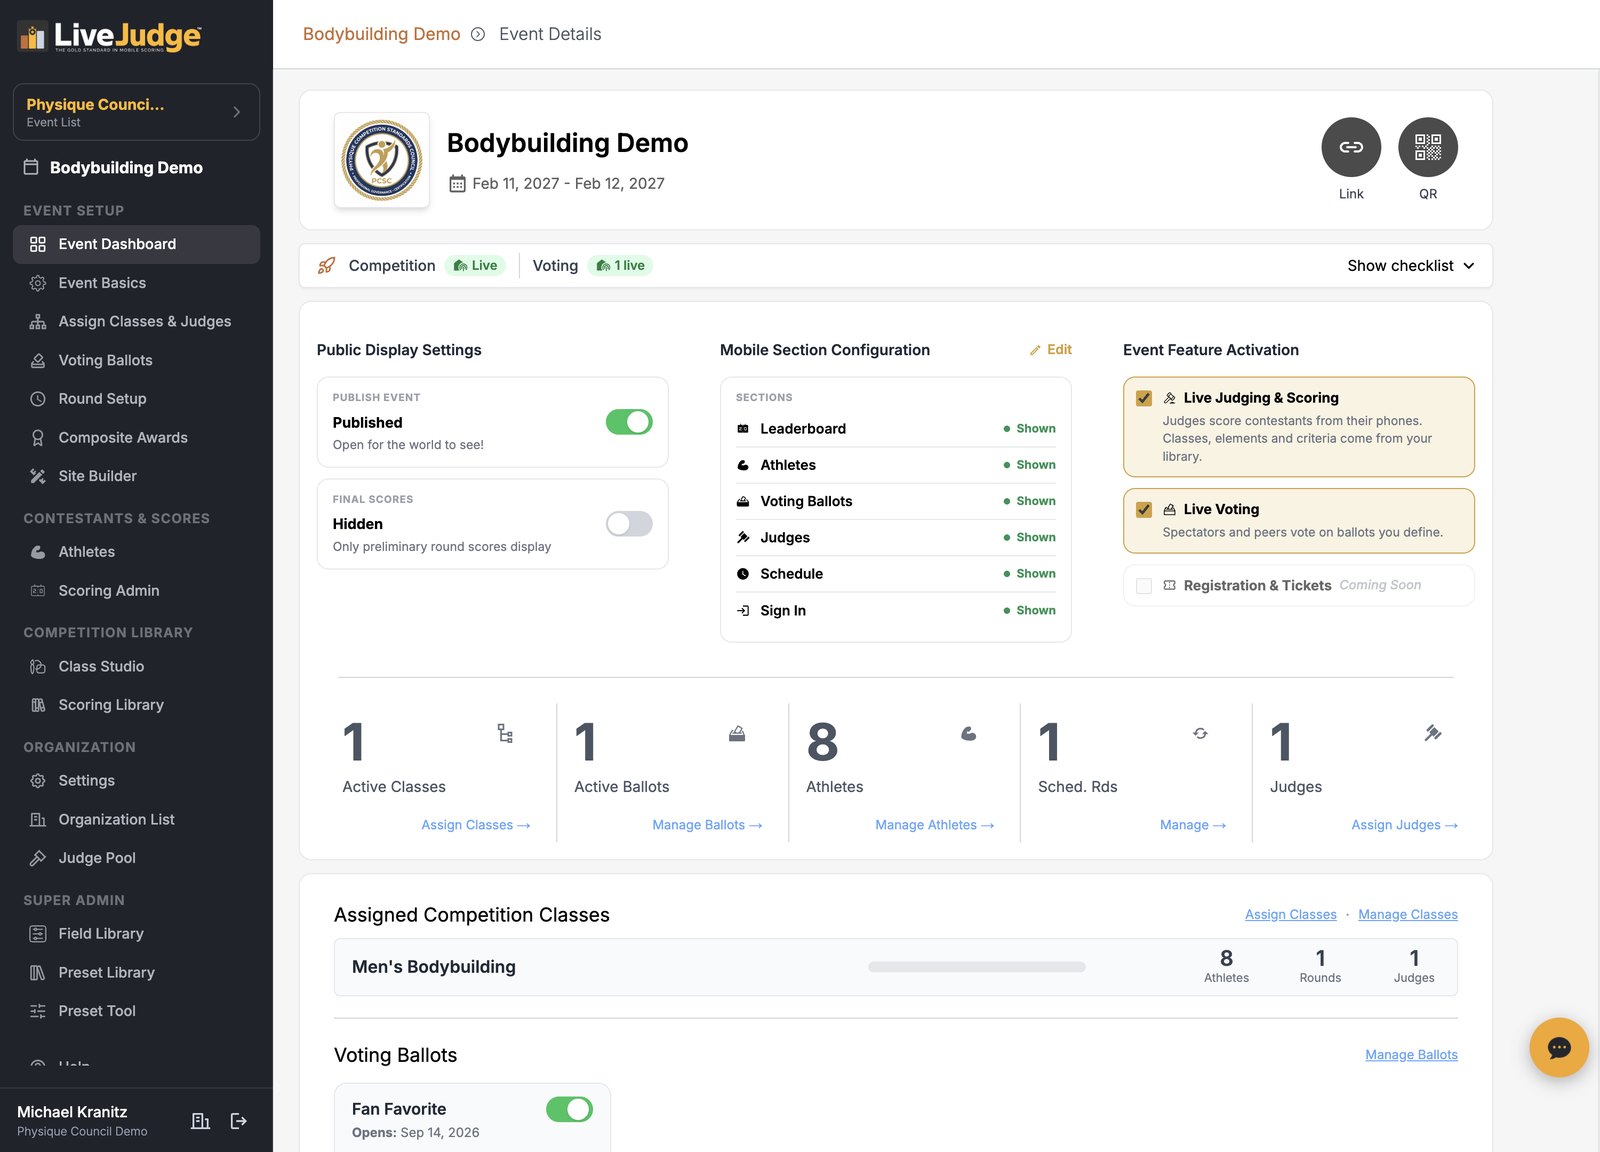Click the Schedule clock section icon
Viewport: 1600px width, 1152px height.
[743, 574]
